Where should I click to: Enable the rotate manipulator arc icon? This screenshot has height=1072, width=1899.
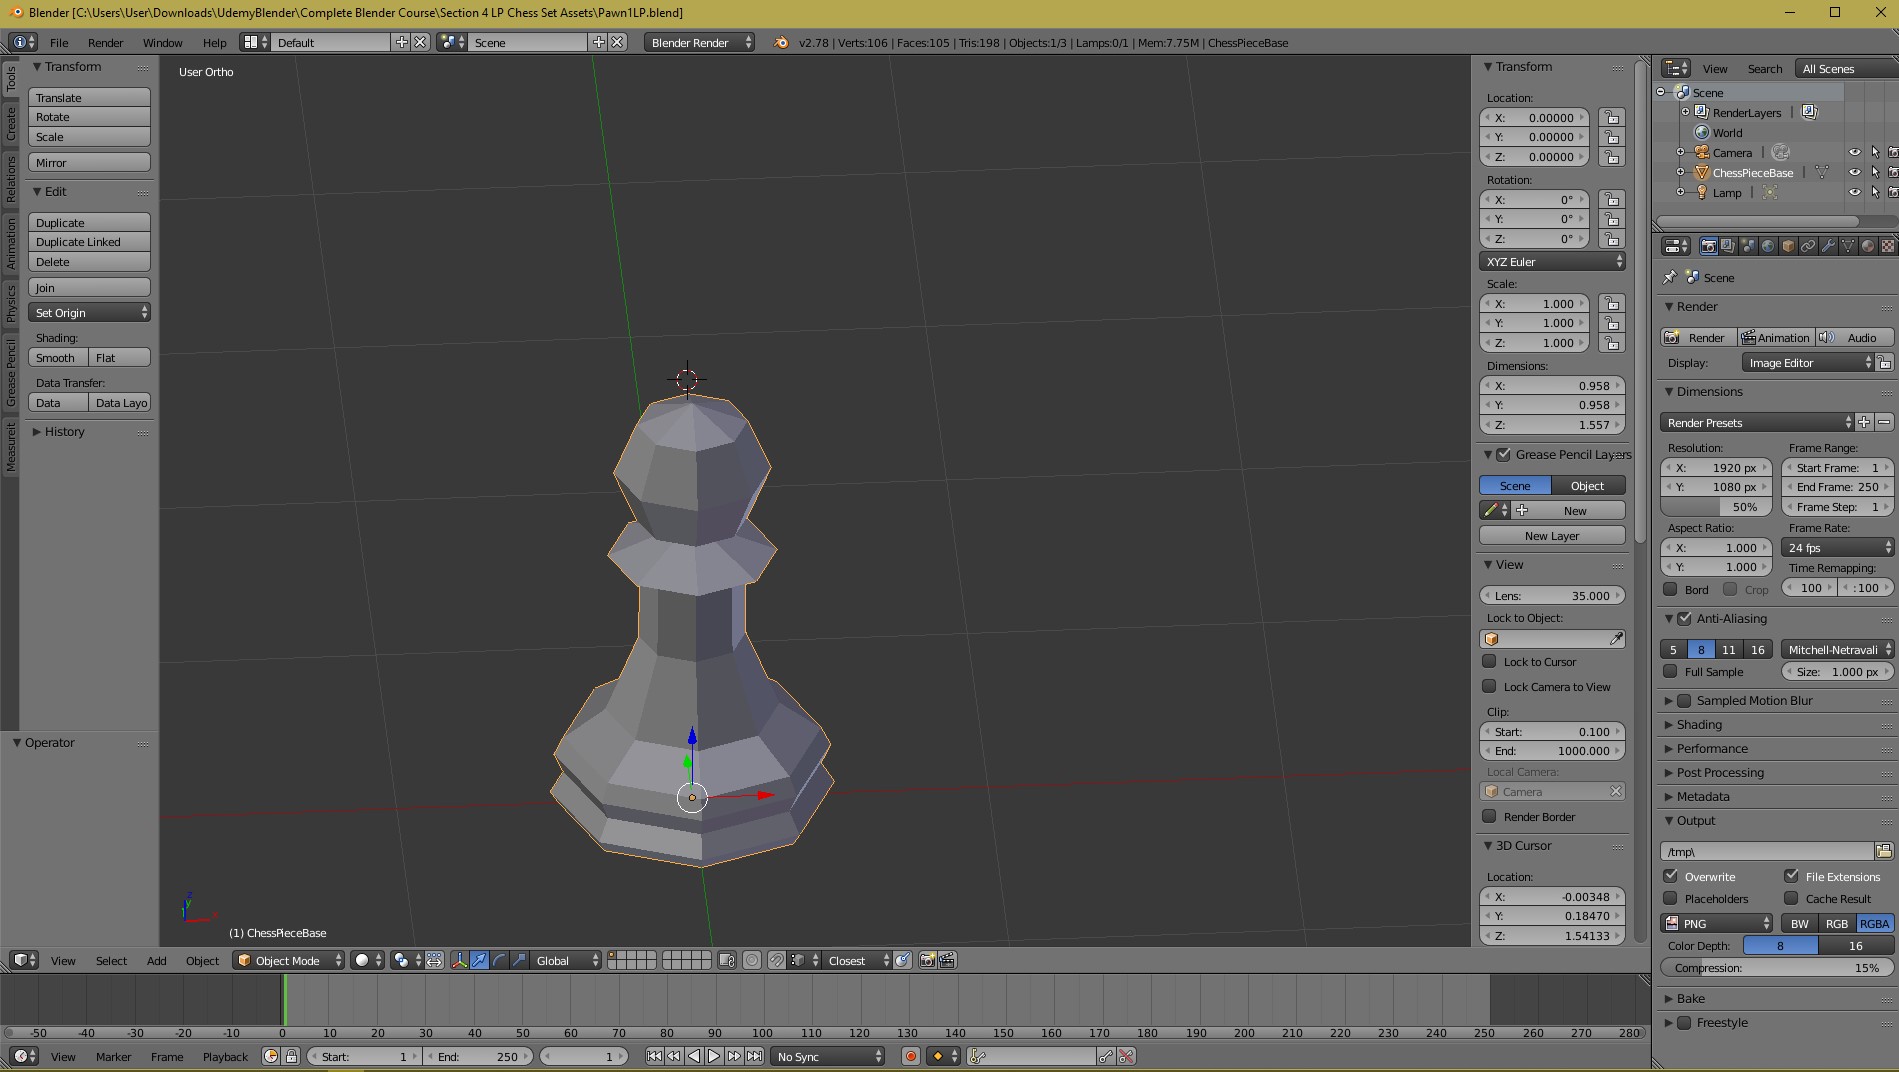[499, 960]
